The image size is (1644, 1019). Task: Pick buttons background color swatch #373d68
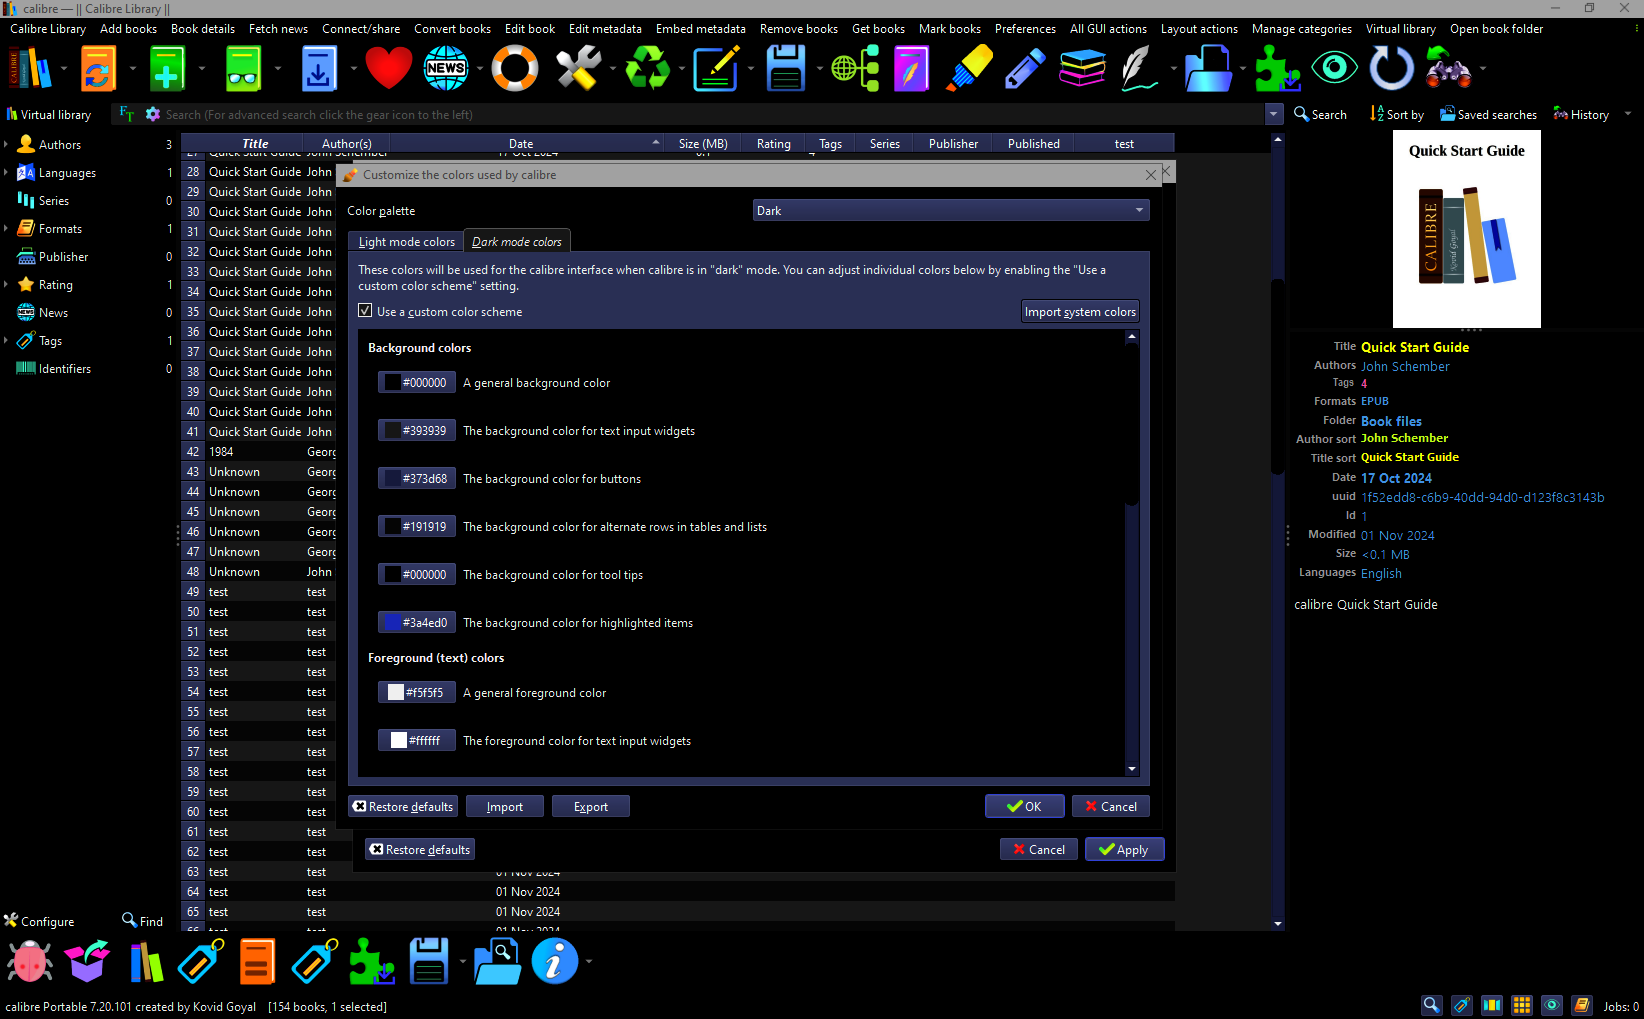click(417, 478)
